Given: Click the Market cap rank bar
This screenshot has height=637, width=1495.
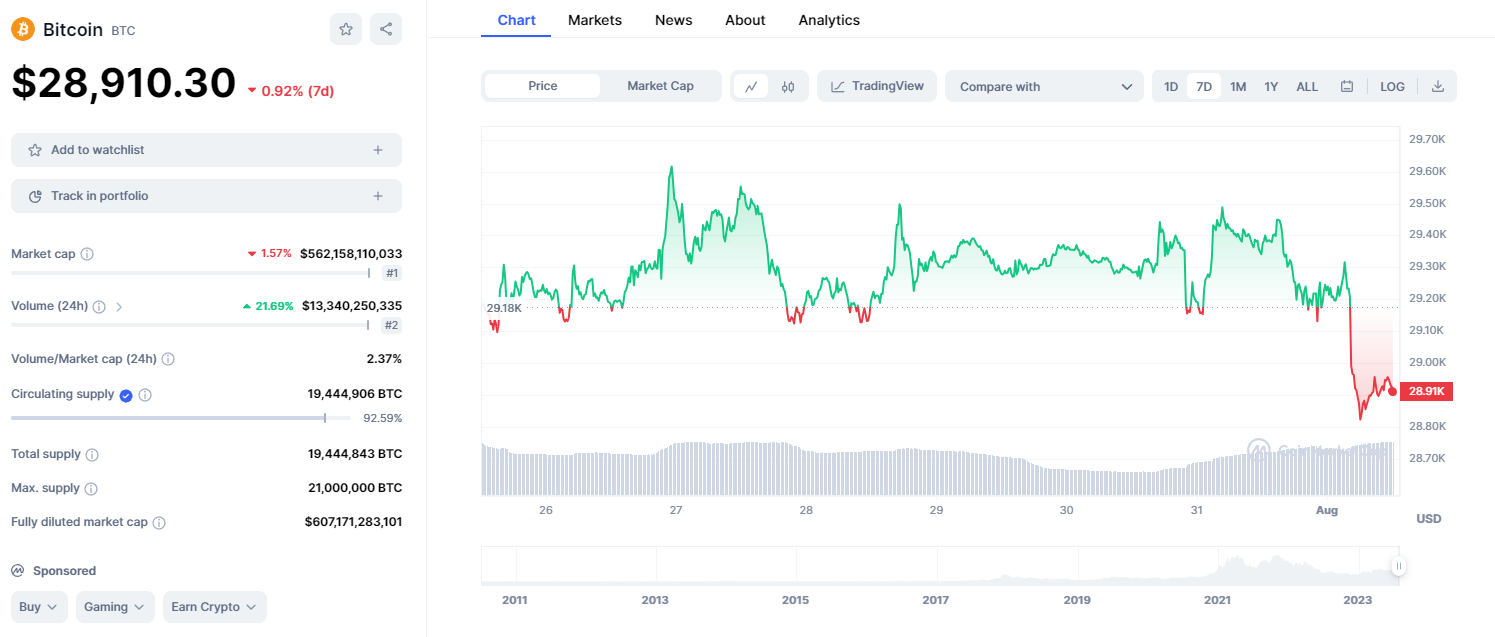Looking at the screenshot, I should pos(191,273).
